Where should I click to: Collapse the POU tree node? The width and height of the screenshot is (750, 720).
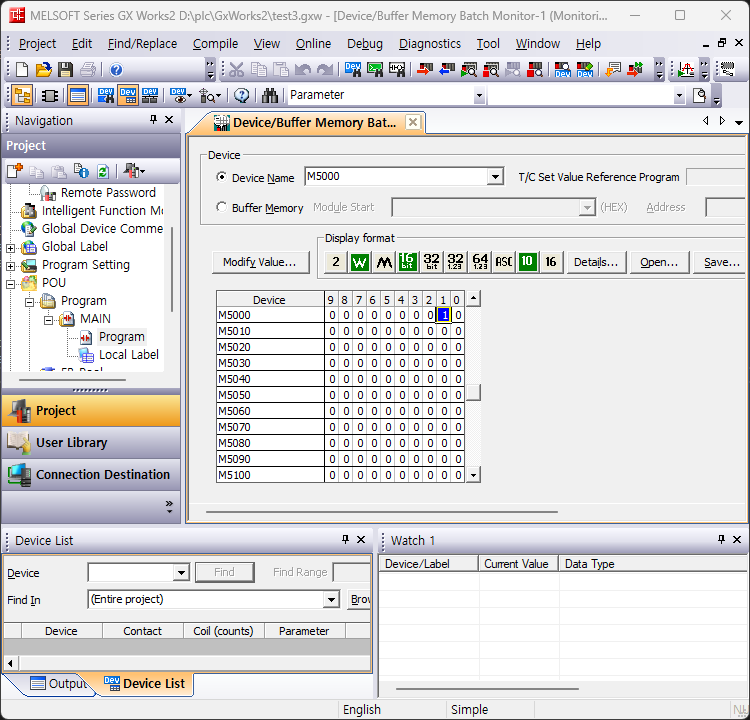click(x=11, y=284)
